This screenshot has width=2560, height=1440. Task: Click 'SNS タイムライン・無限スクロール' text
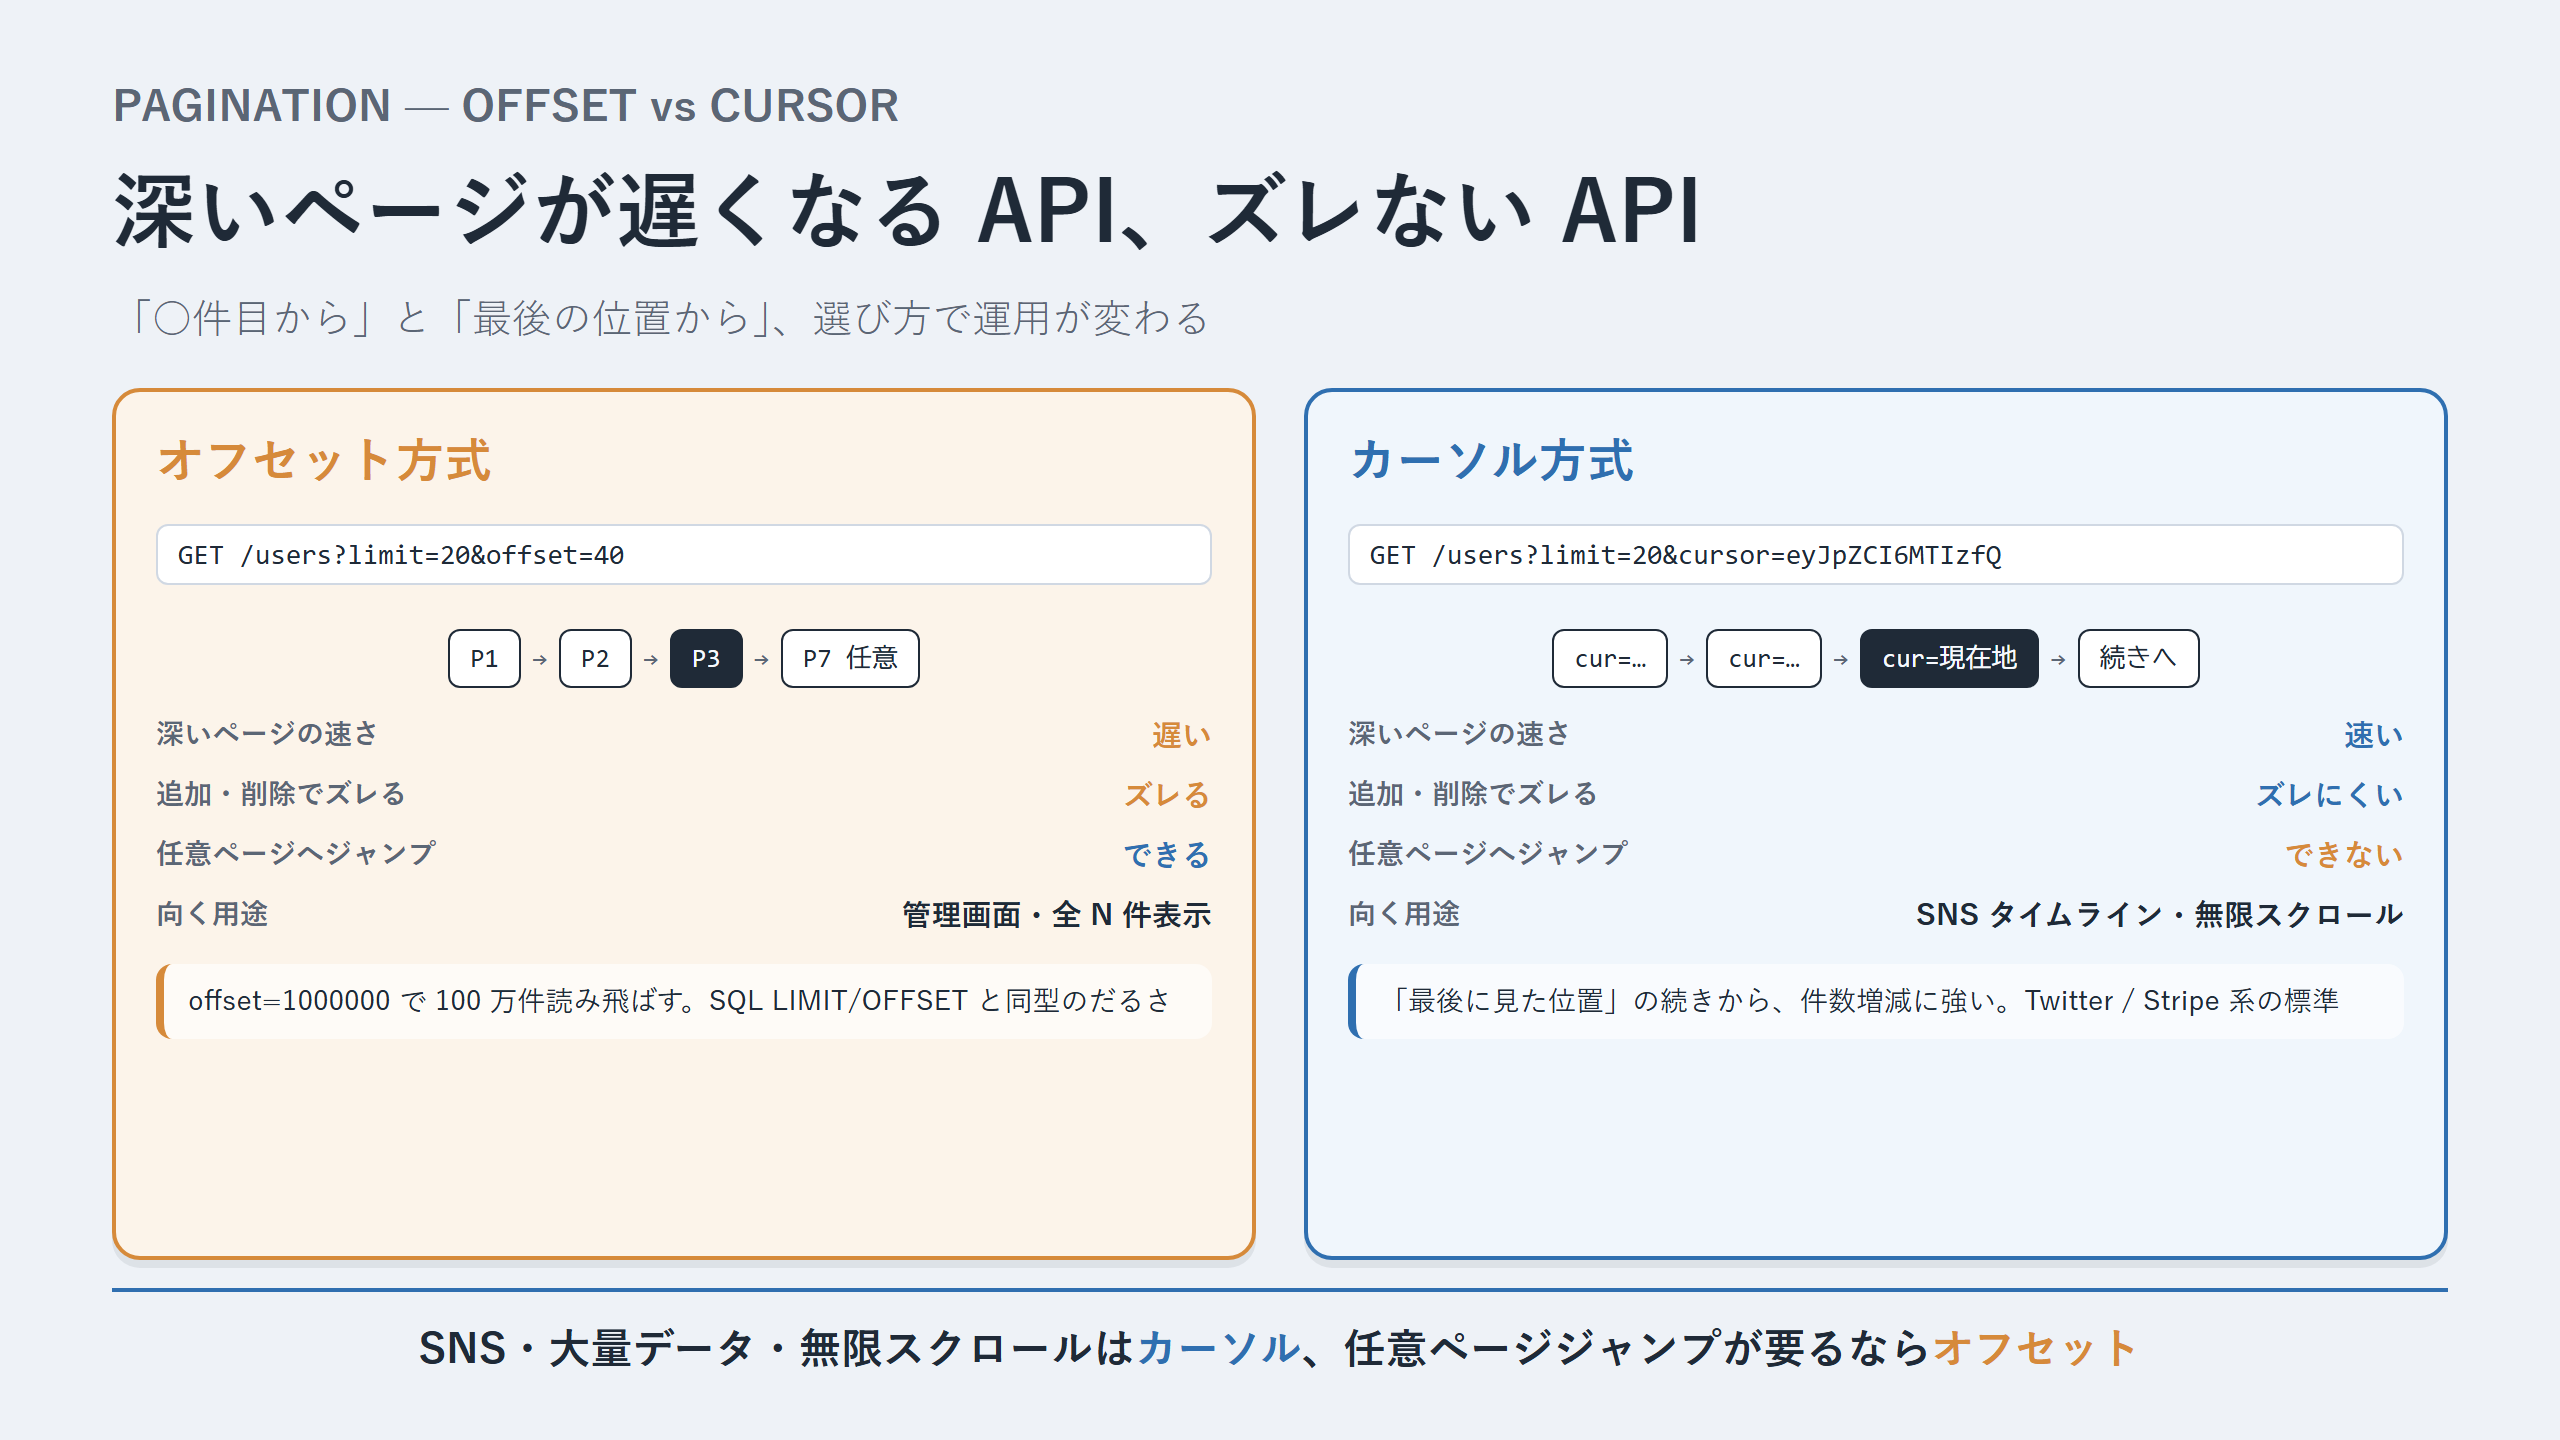click(x=2159, y=915)
